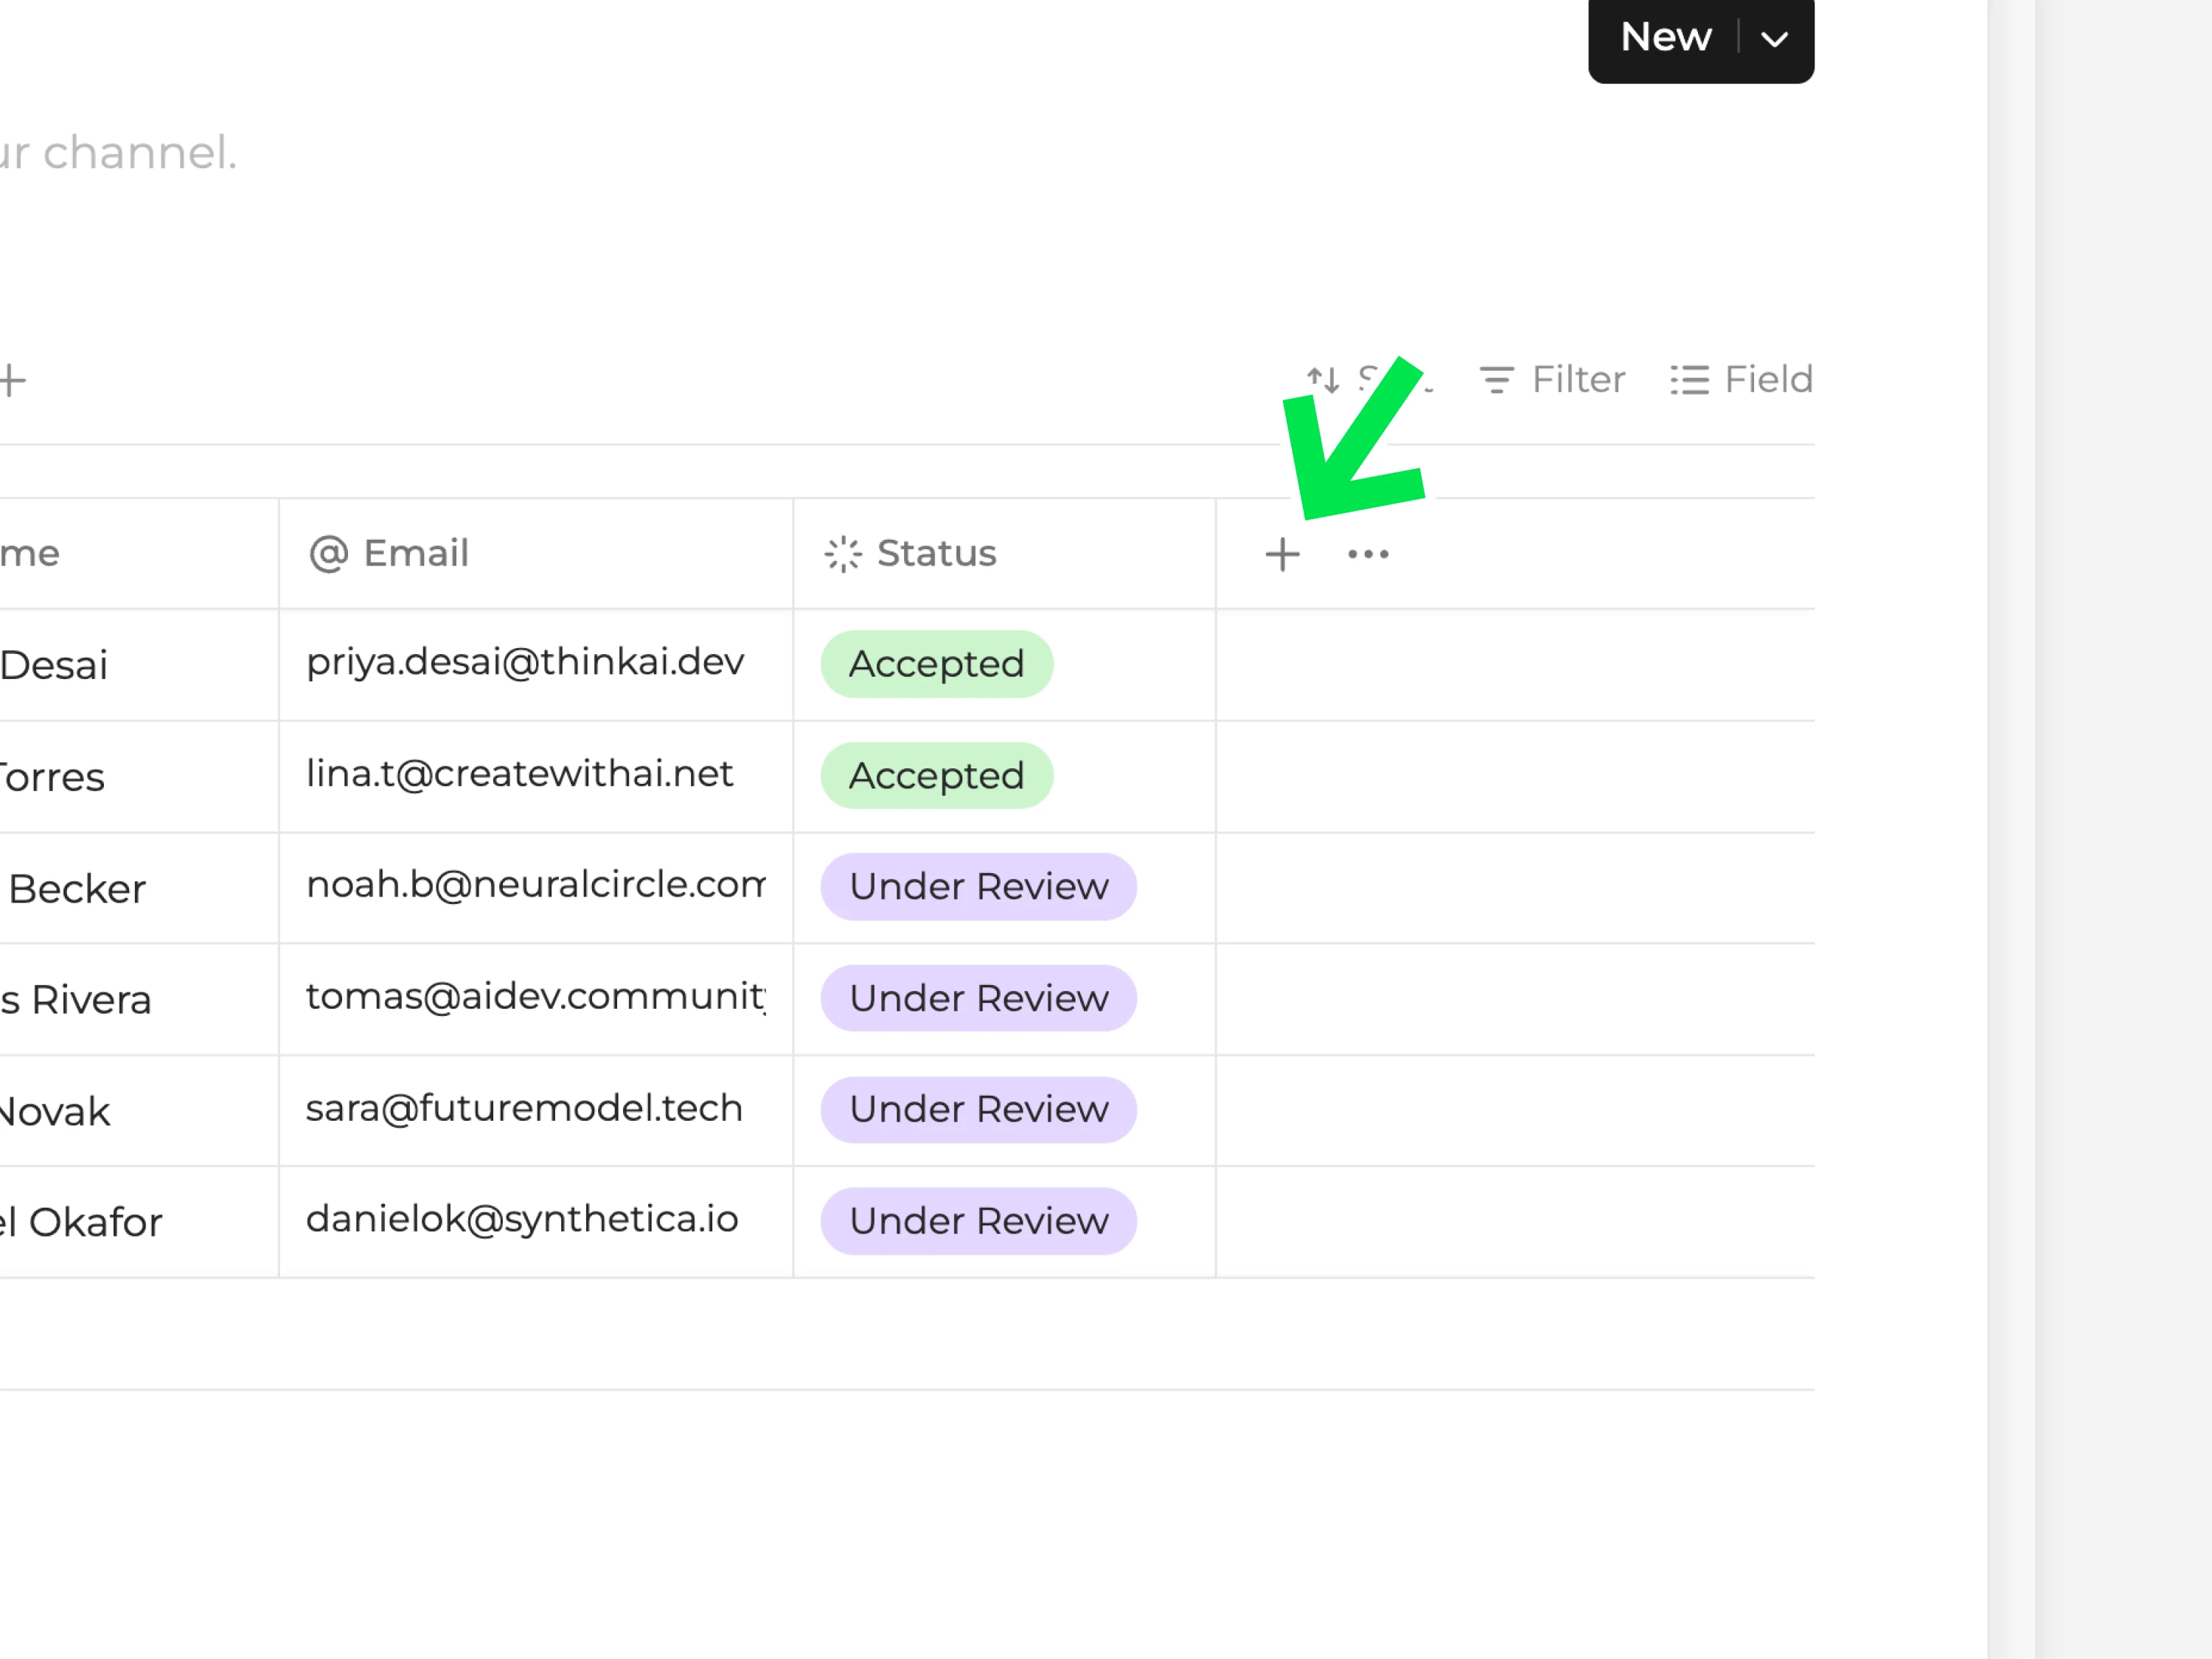
Task: Open the Accepted status in Torres row
Action: pyautogui.click(x=936, y=776)
